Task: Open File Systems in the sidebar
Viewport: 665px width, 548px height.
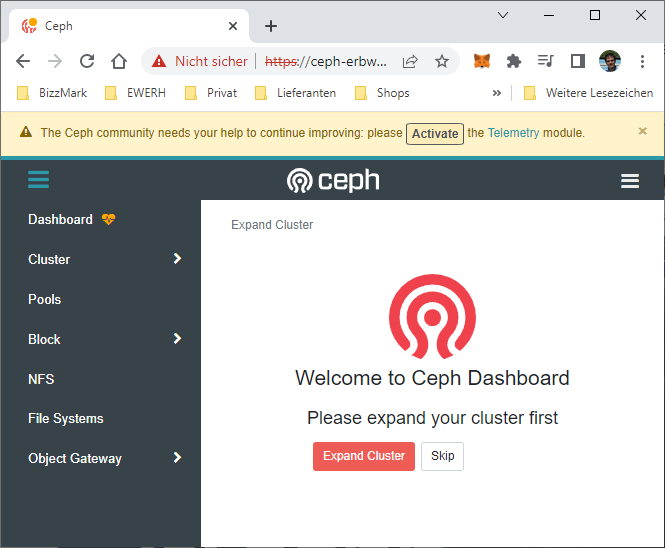Action: click(66, 418)
